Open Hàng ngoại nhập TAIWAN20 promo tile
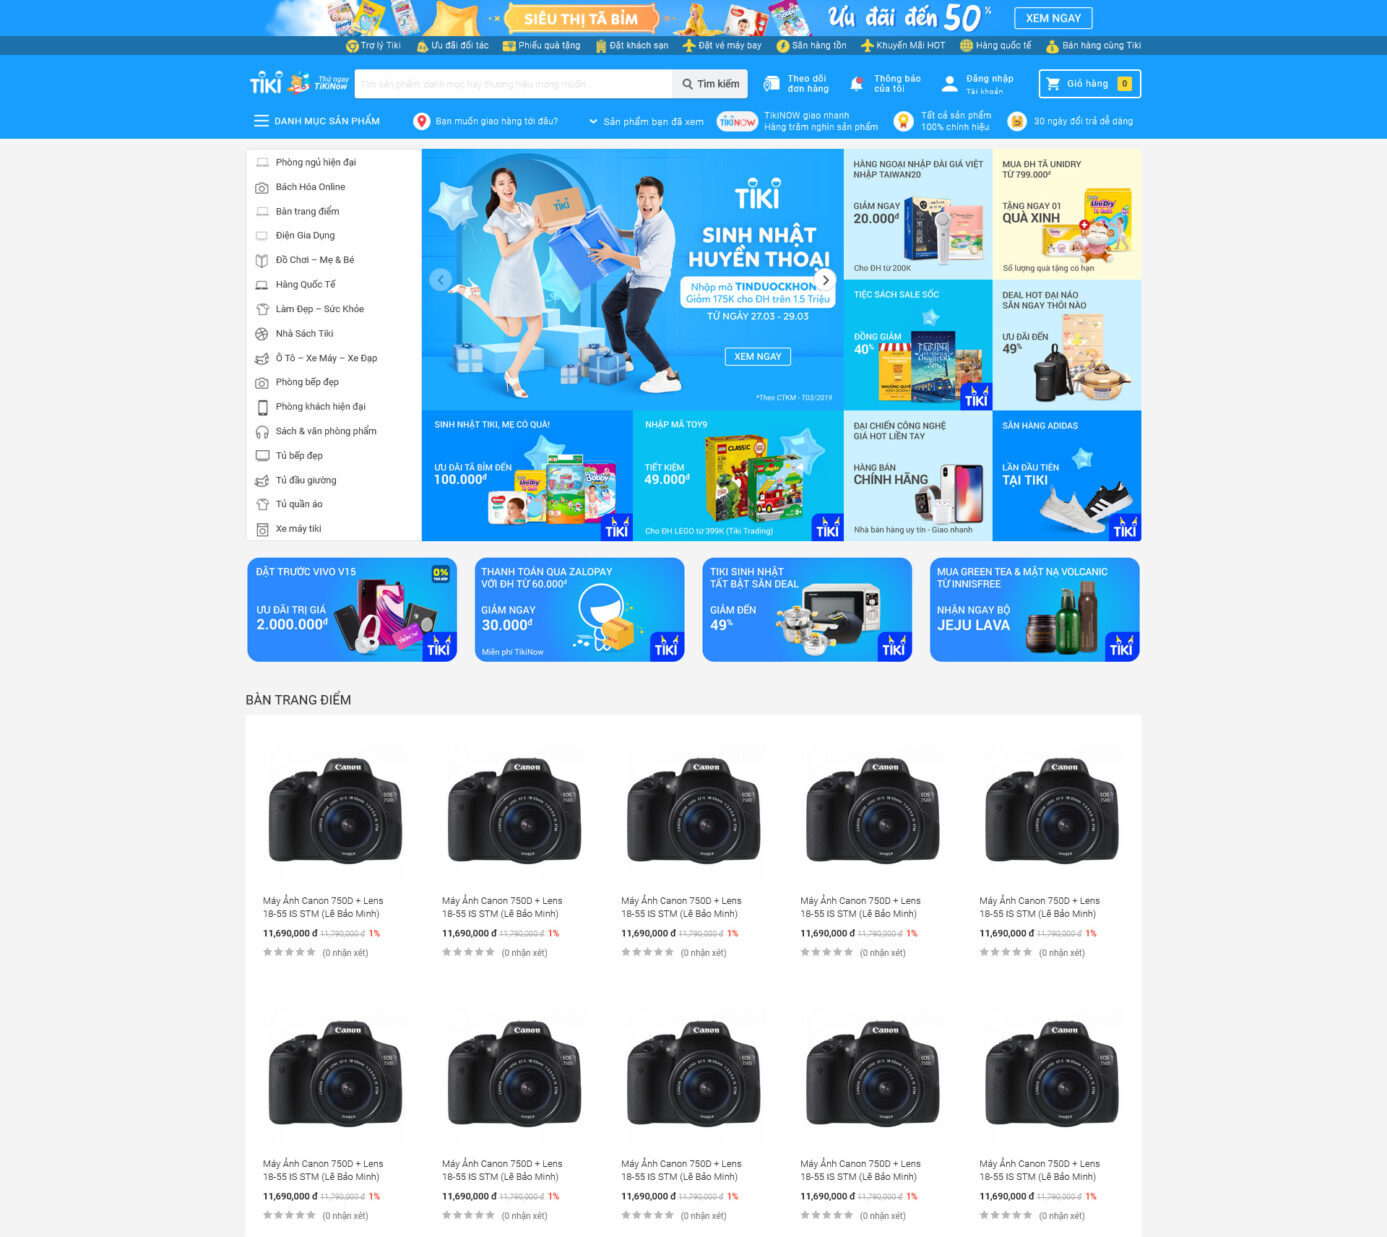This screenshot has height=1237, width=1387. [918, 214]
